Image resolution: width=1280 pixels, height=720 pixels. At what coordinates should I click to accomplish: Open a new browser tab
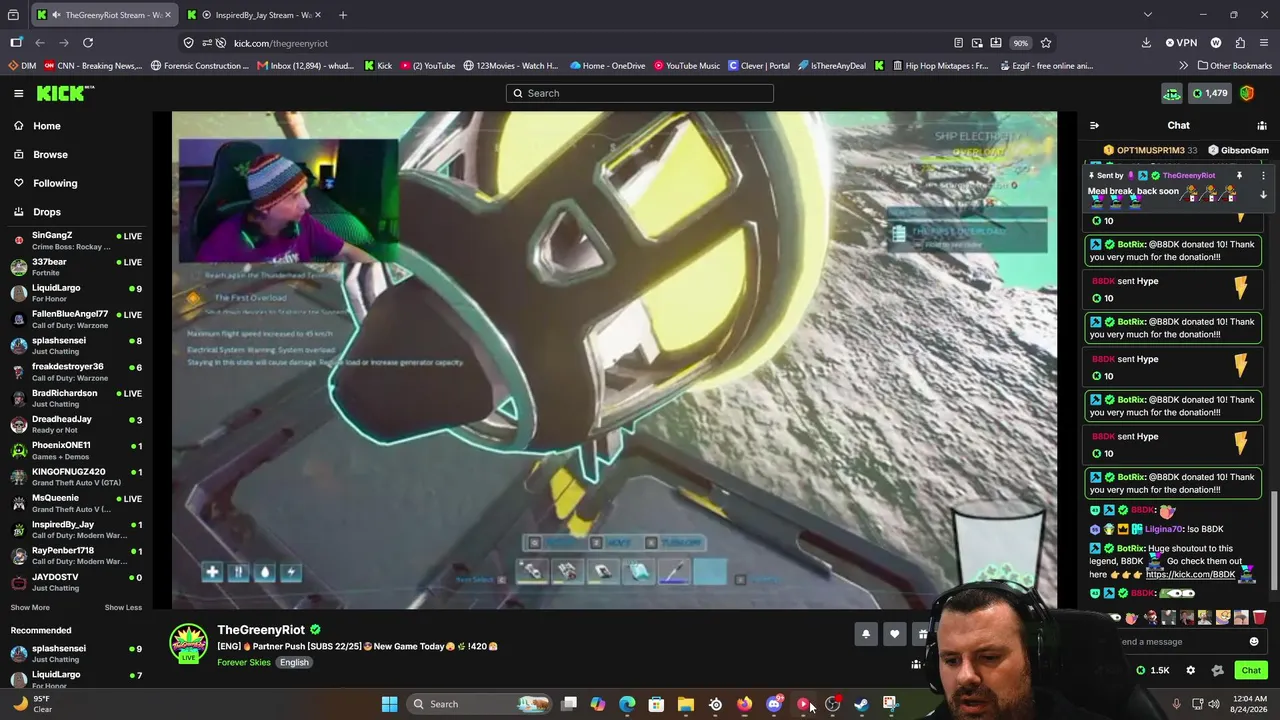pyautogui.click(x=343, y=15)
